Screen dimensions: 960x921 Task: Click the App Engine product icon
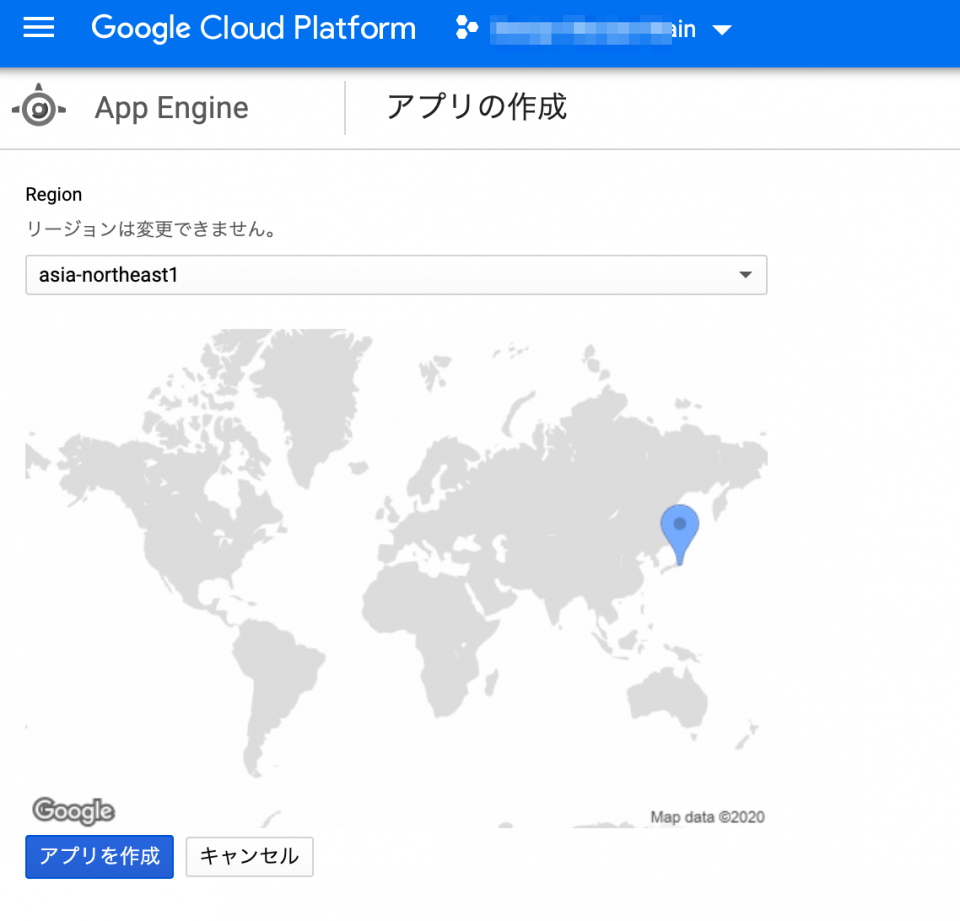coord(39,107)
